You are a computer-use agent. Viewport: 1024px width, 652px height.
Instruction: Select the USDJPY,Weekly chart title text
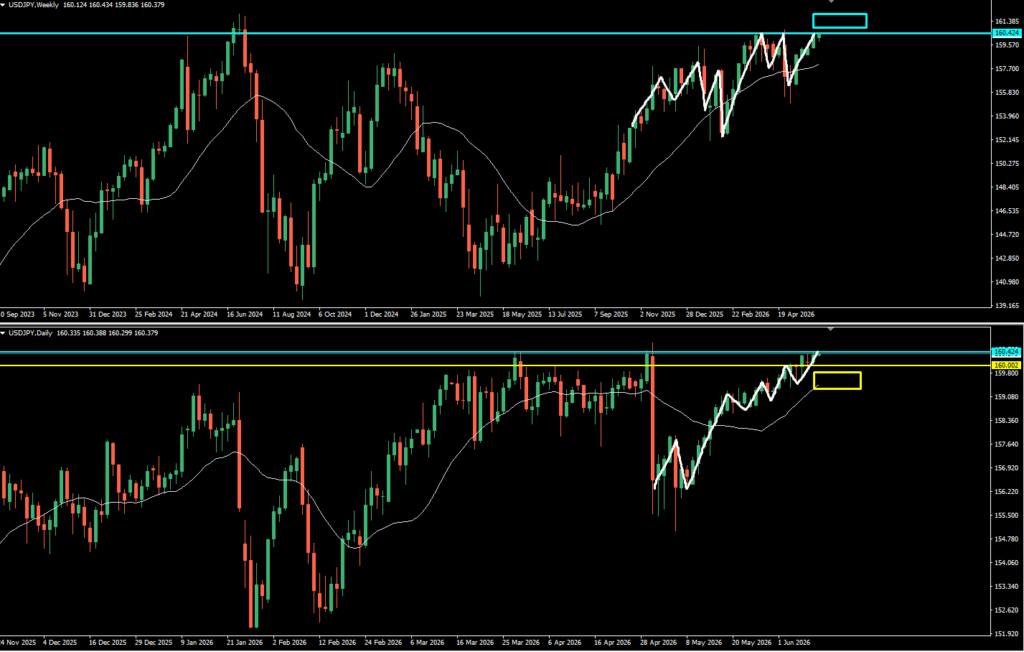tap(33, 5)
